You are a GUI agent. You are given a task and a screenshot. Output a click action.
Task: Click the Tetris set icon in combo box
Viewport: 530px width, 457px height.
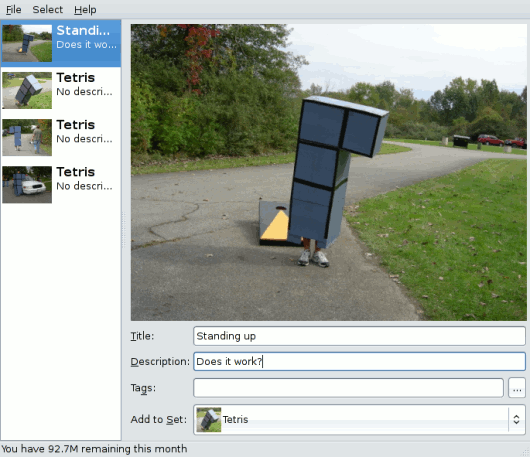click(209, 419)
